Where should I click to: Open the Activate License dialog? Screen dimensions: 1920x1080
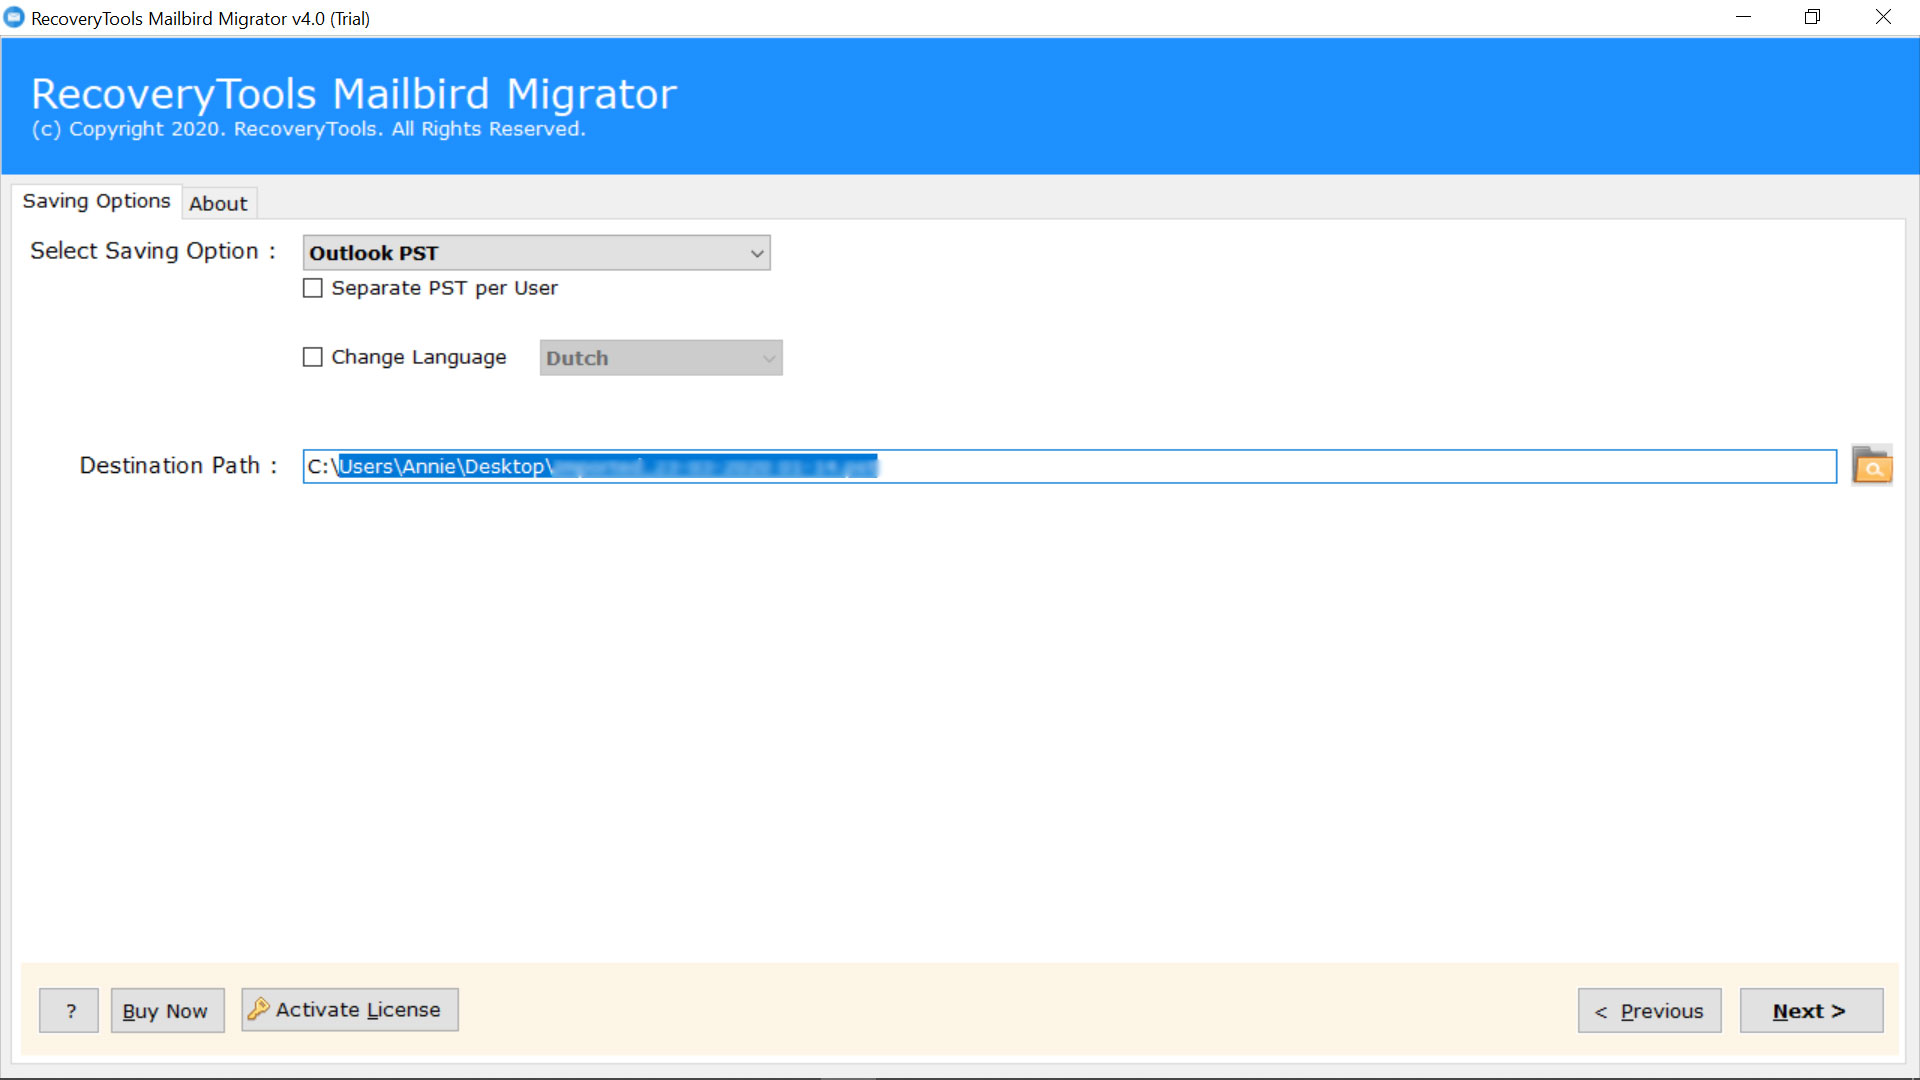[350, 1010]
